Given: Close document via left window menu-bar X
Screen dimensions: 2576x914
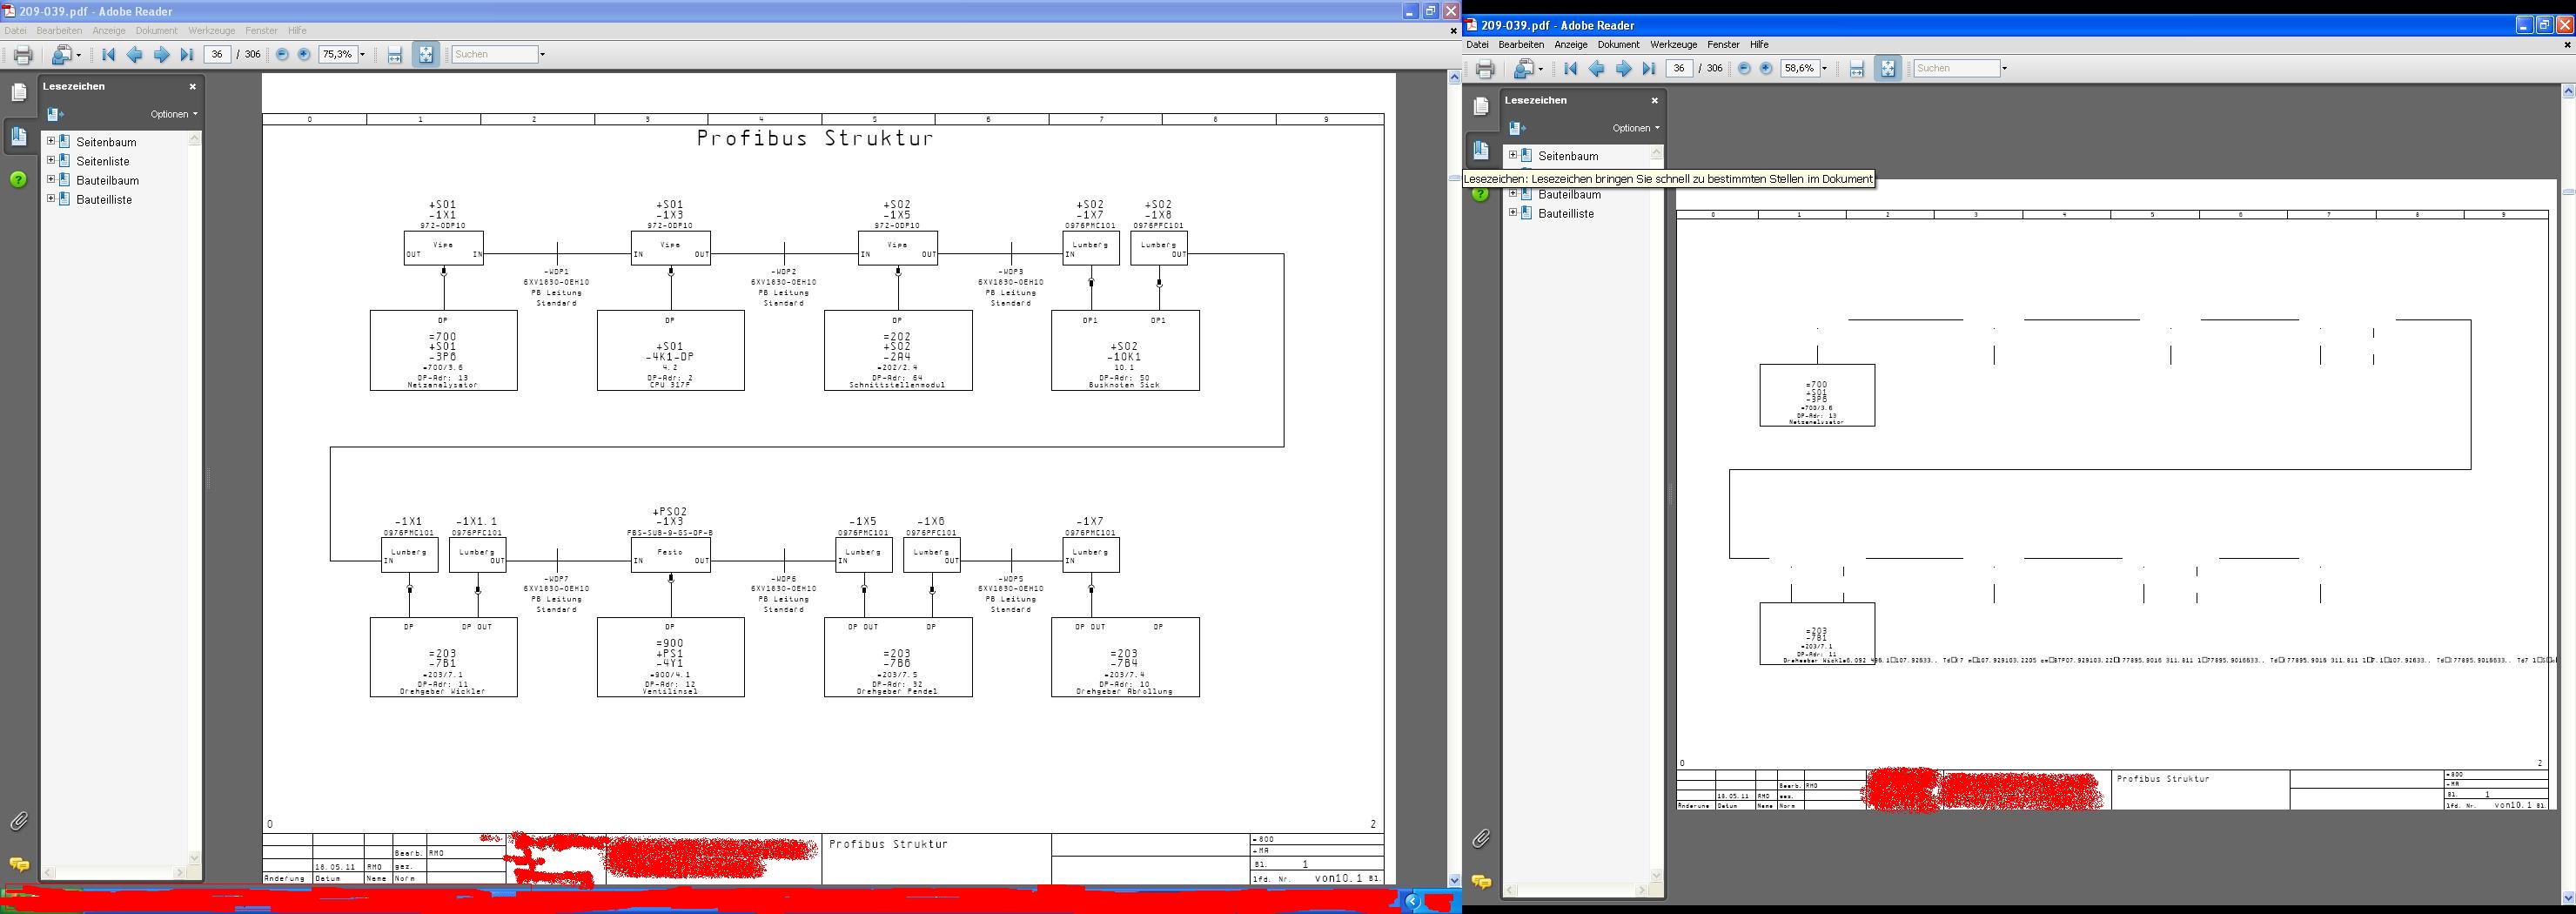Looking at the screenshot, I should [x=1454, y=31].
